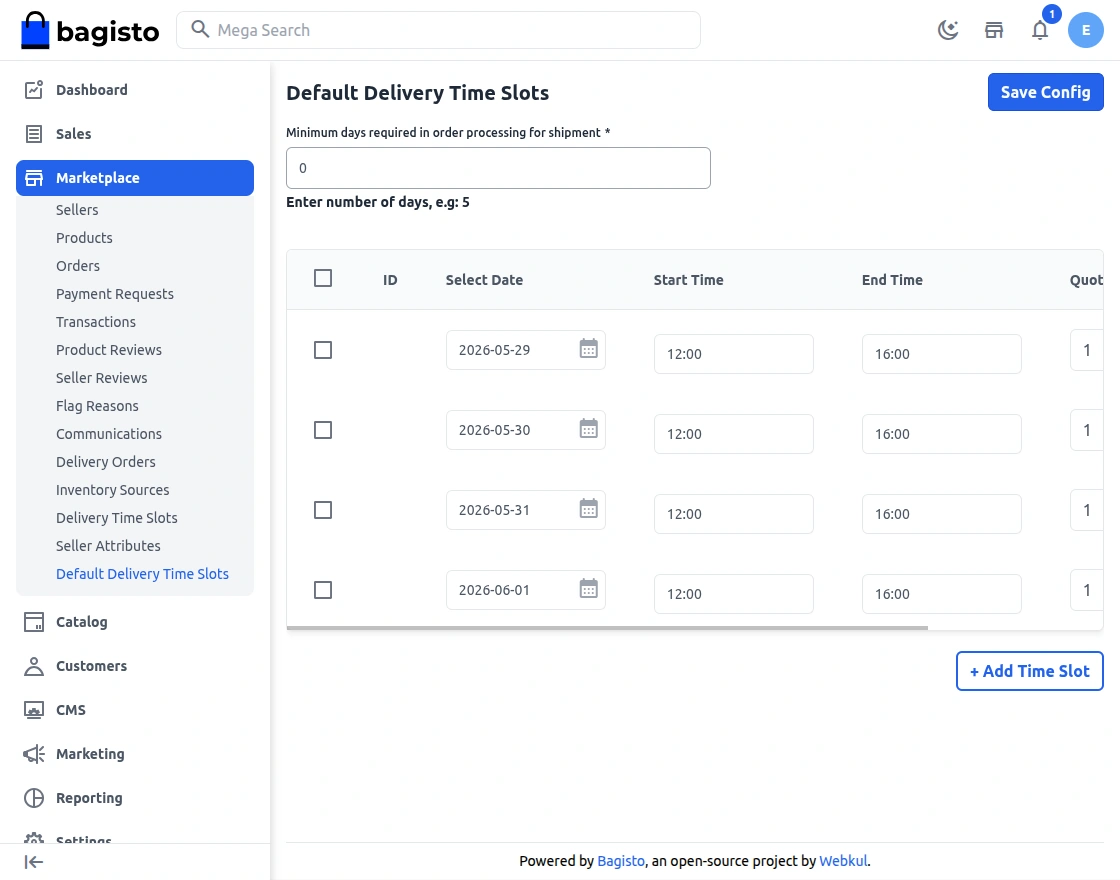
Task: Go to Sellers submenu
Action: click(x=77, y=209)
